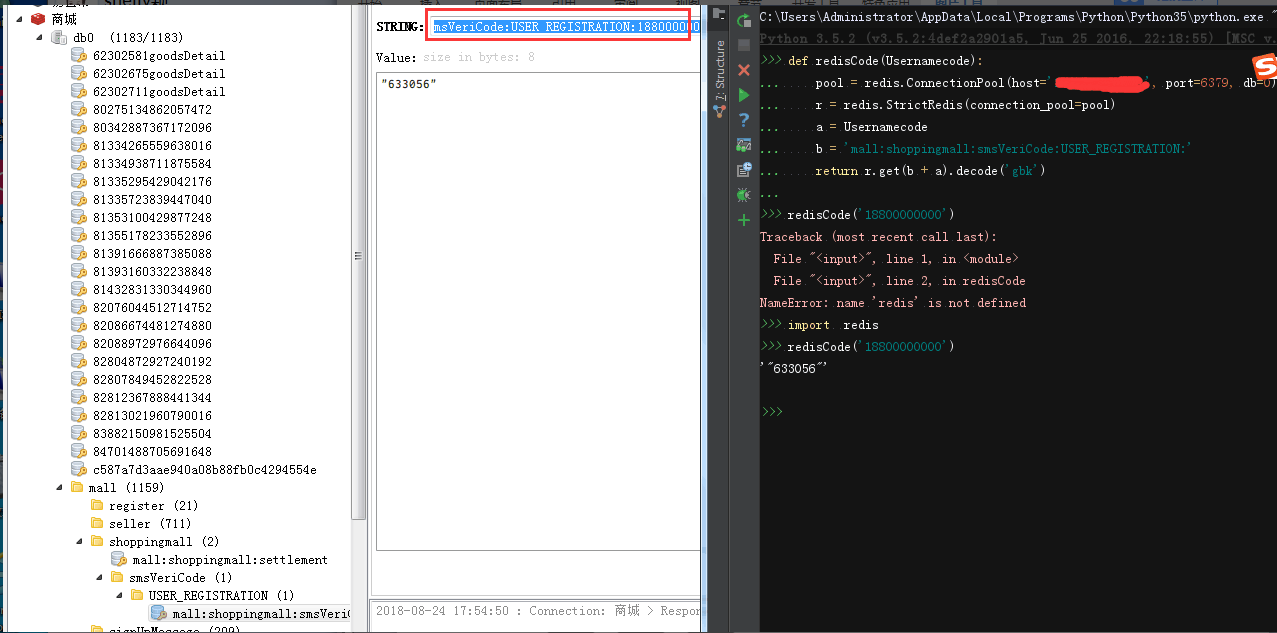Select key 82807849452822528
Viewport: 1277px width, 633px height.
[x=152, y=379]
